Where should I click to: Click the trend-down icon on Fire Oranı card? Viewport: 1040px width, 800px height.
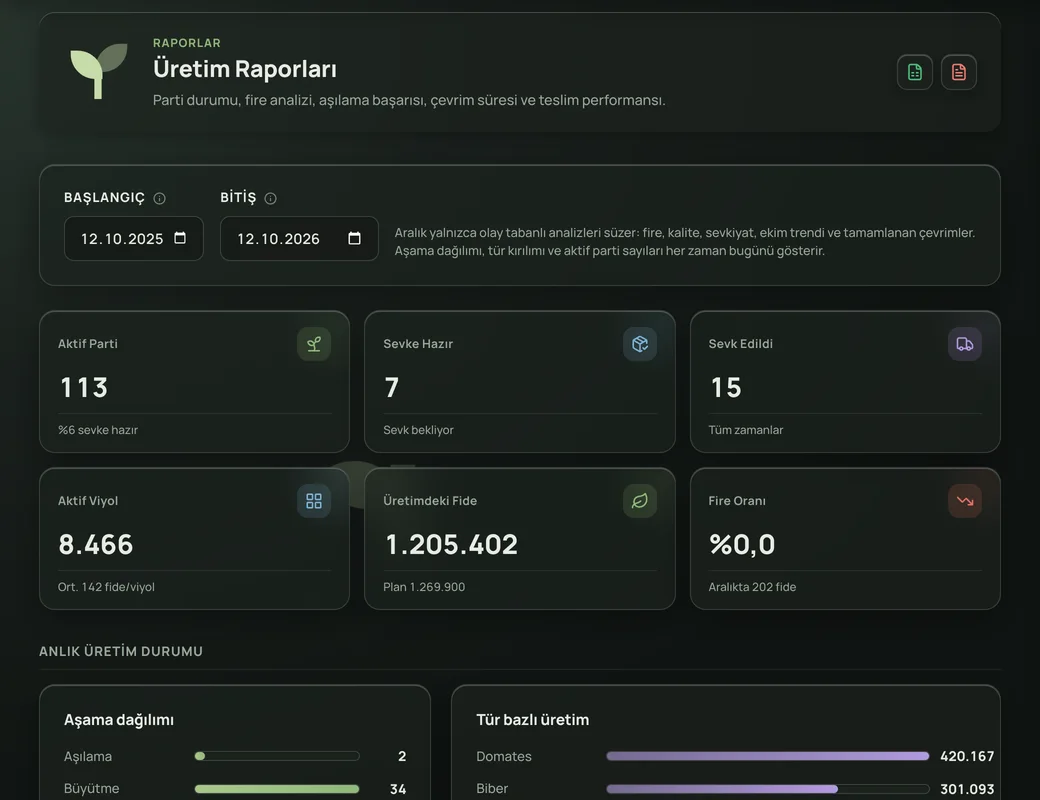click(x=964, y=501)
